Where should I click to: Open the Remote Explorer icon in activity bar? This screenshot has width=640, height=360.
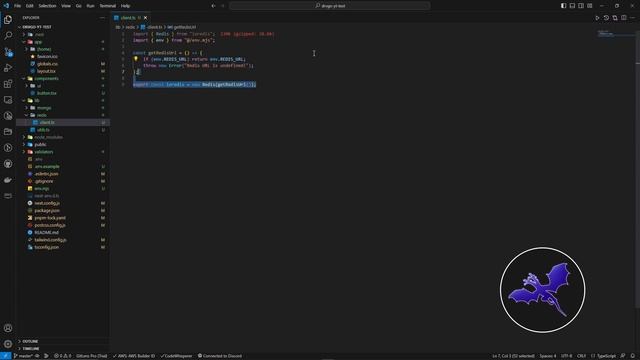click(8, 100)
